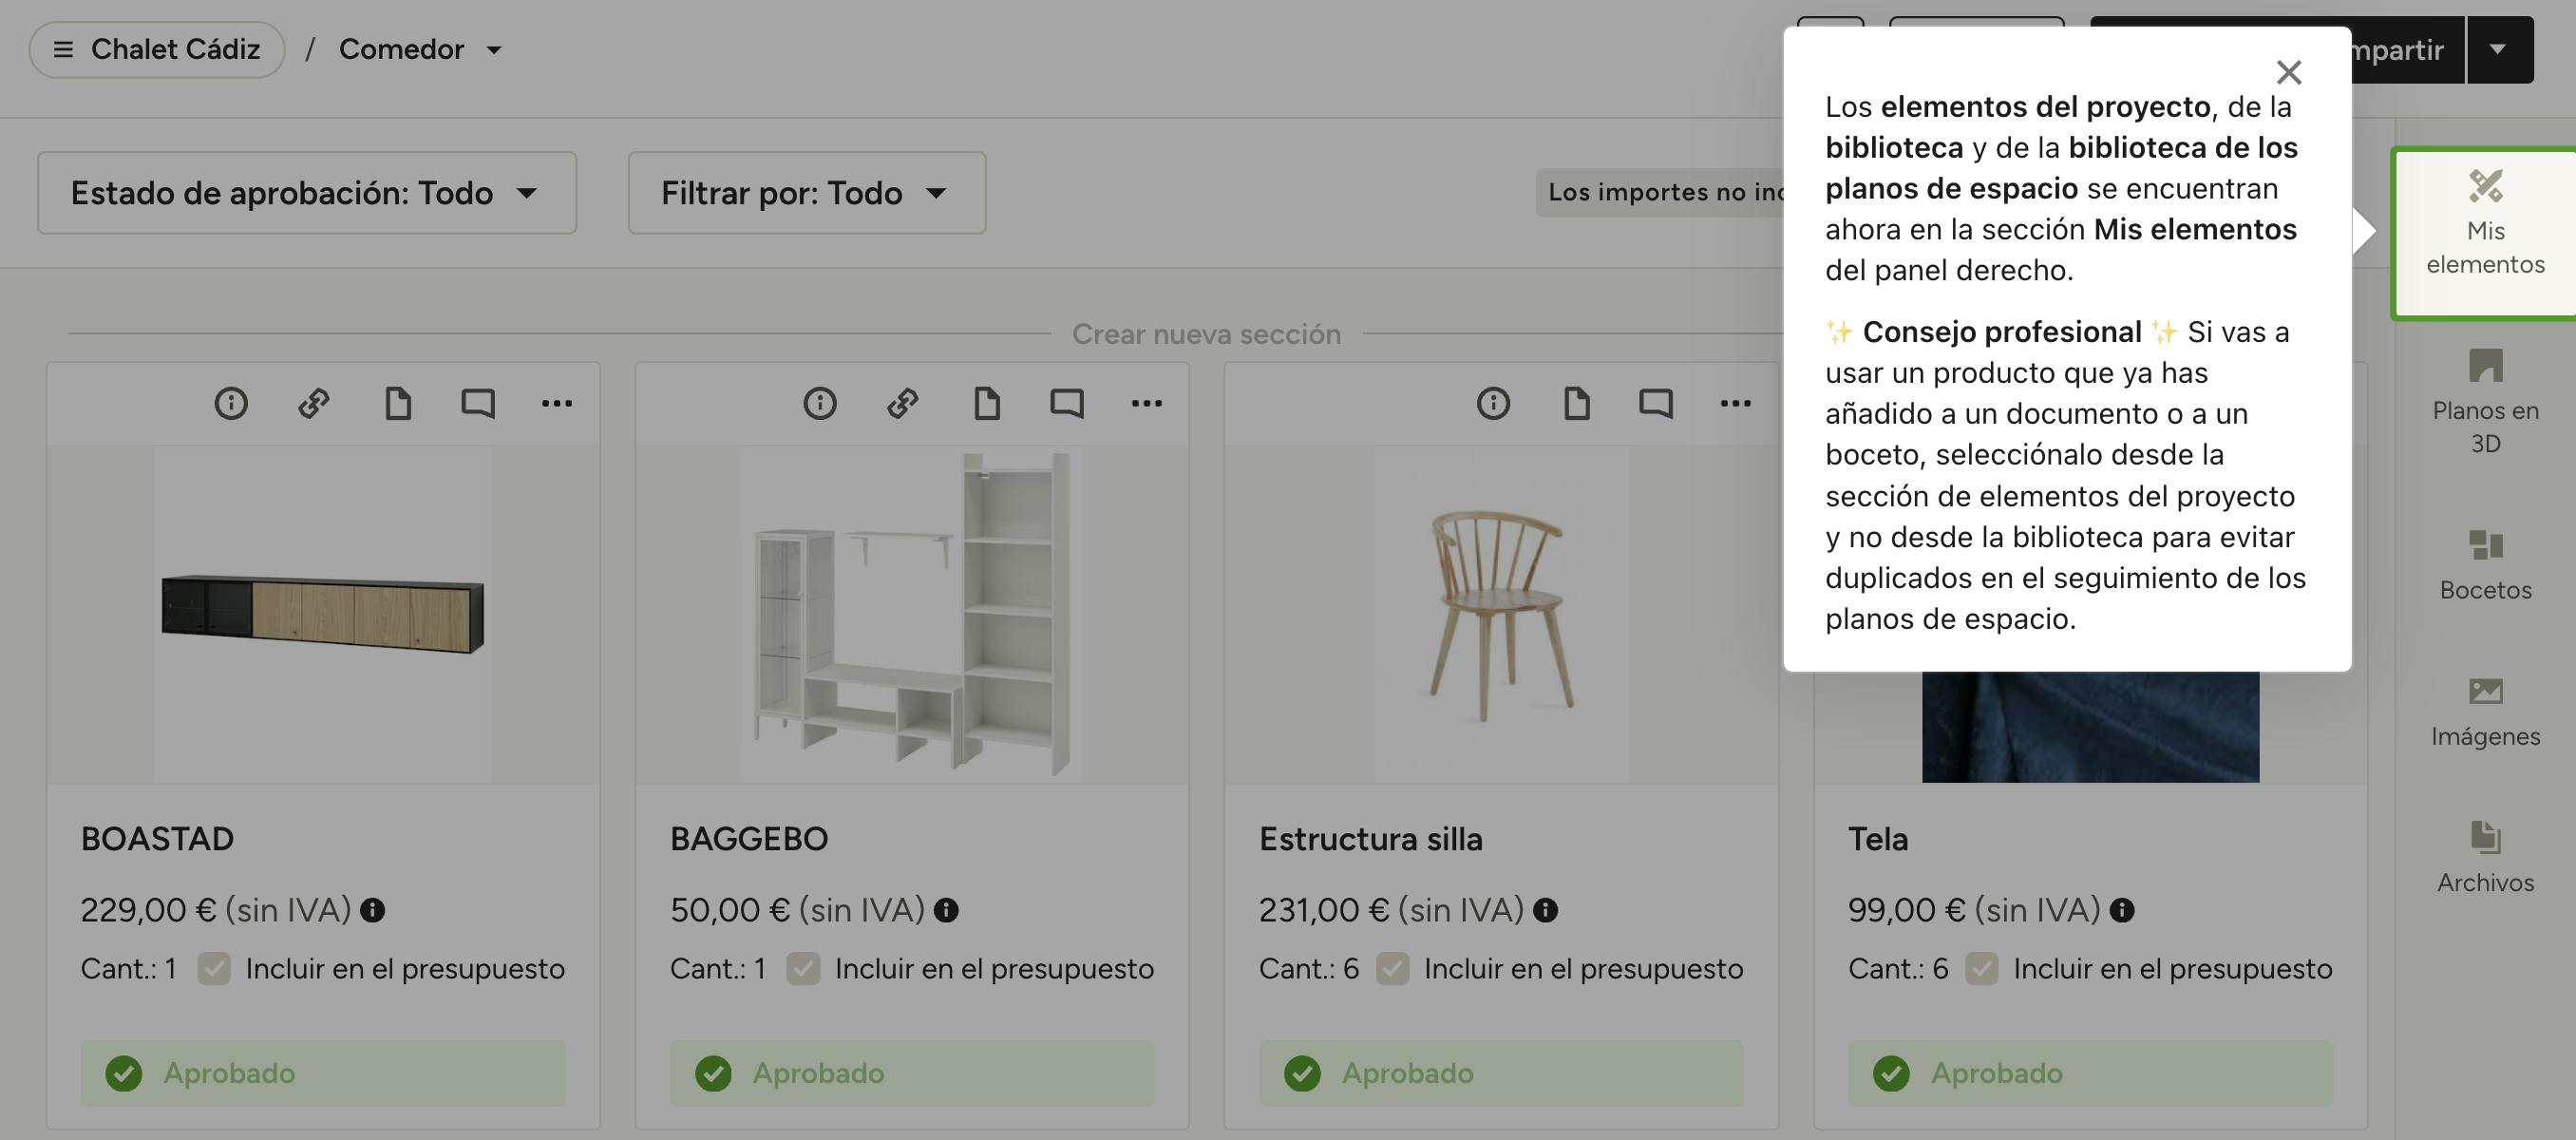
Task: Open Planos en 3D sidebar panel
Action: pos(2485,401)
